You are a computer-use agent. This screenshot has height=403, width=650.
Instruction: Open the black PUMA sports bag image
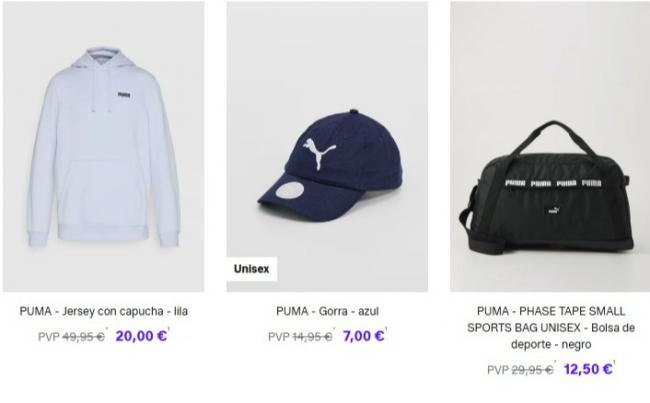(x=550, y=146)
